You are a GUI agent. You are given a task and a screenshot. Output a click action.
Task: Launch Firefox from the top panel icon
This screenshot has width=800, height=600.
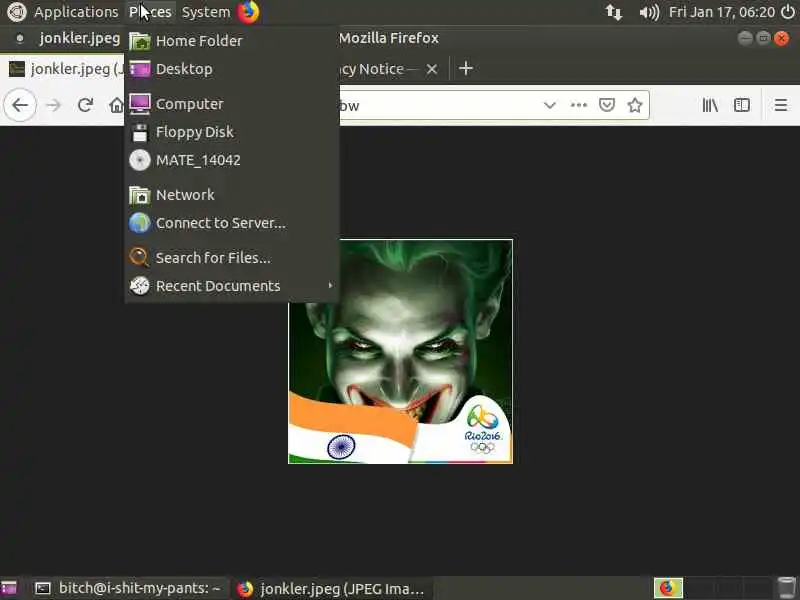click(x=248, y=12)
